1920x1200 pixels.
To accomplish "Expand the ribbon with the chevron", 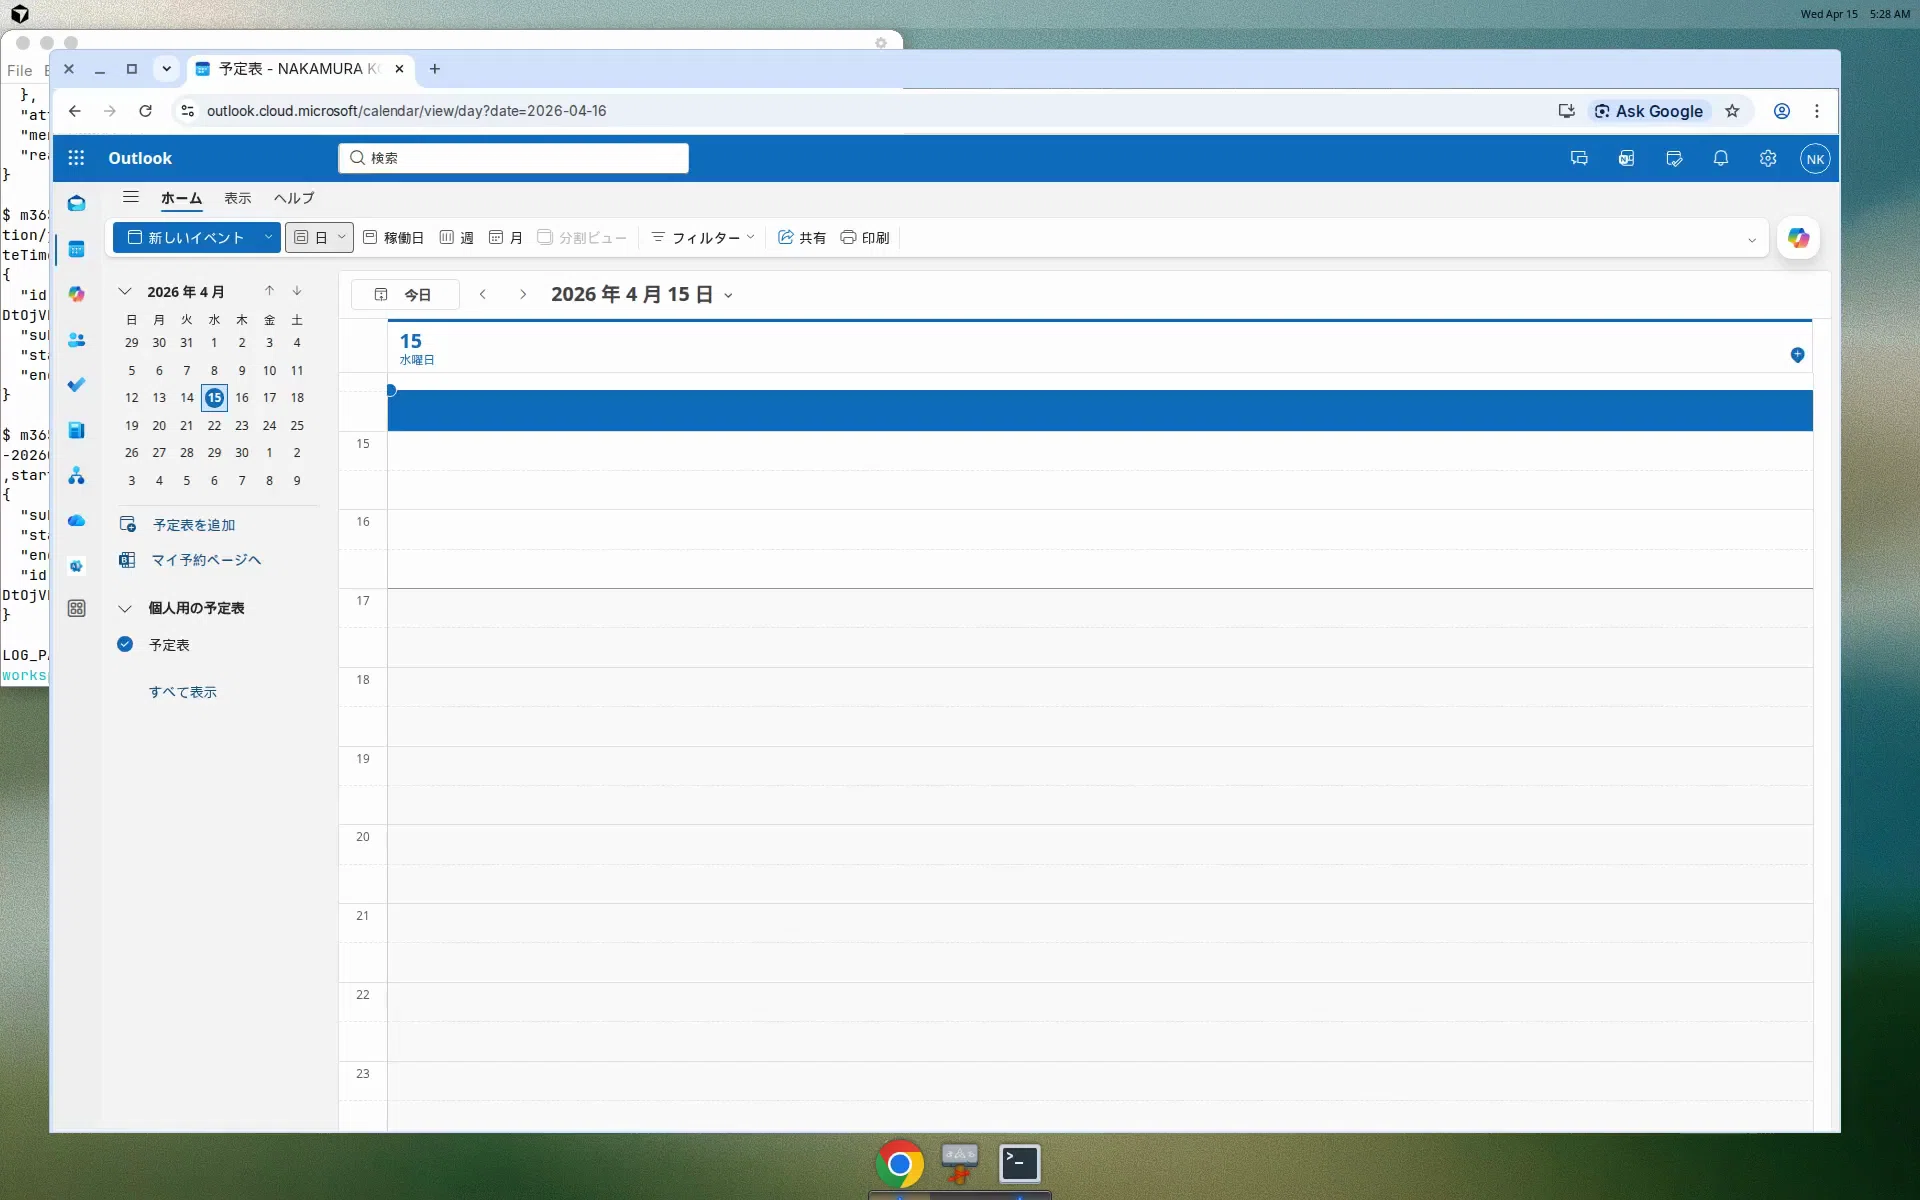I will tap(1752, 240).
